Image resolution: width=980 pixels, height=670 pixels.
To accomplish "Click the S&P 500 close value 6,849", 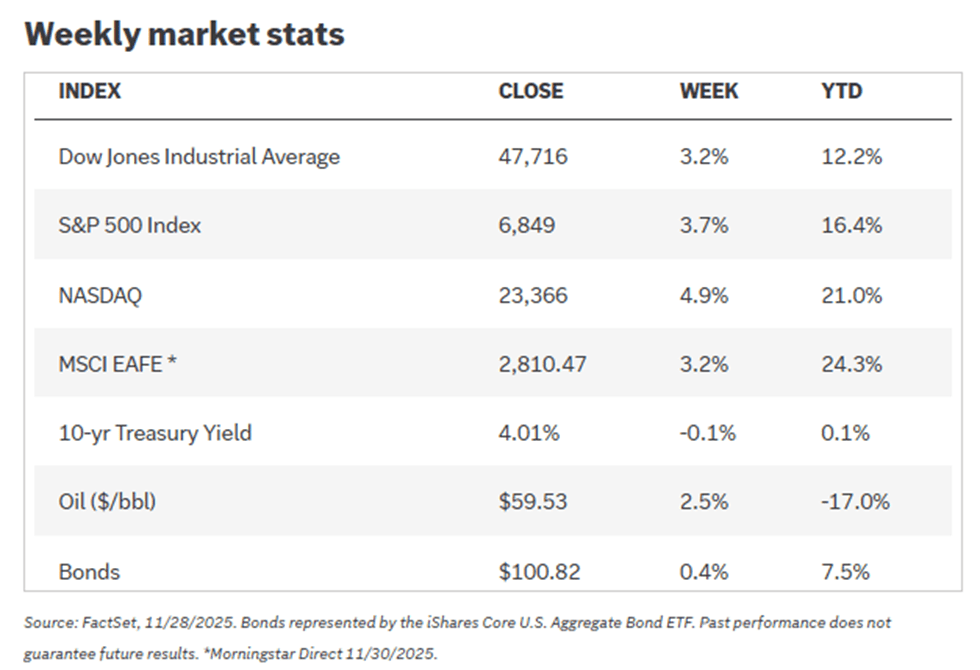I will [526, 226].
